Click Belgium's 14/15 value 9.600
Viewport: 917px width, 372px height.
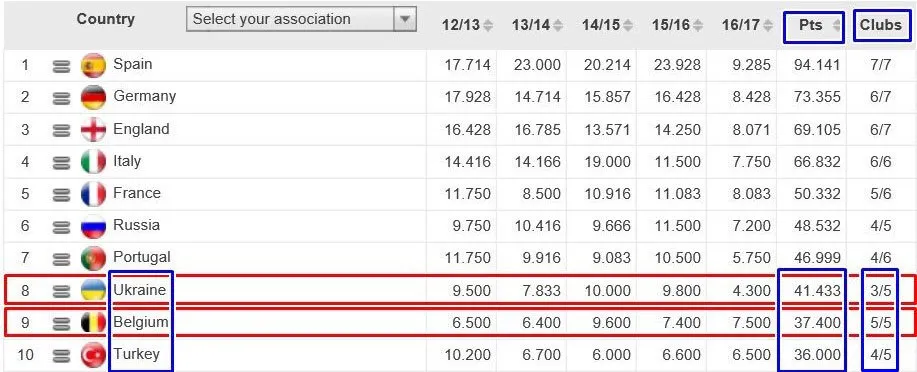(611, 322)
